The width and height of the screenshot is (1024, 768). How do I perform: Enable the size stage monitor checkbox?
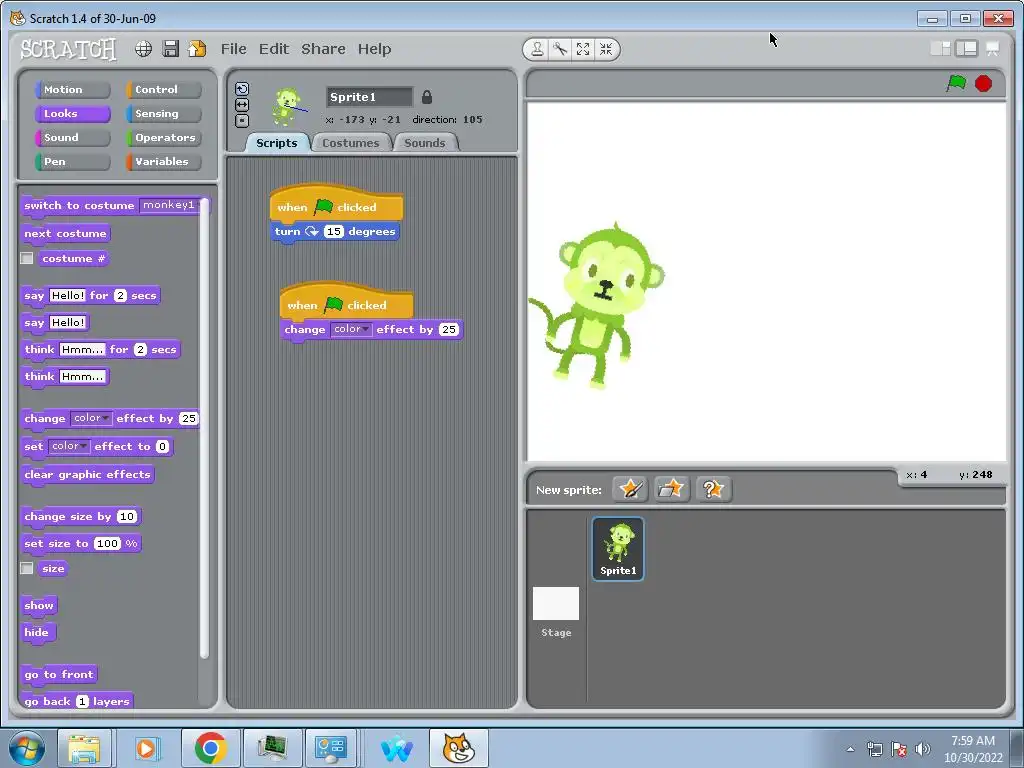tap(27, 568)
